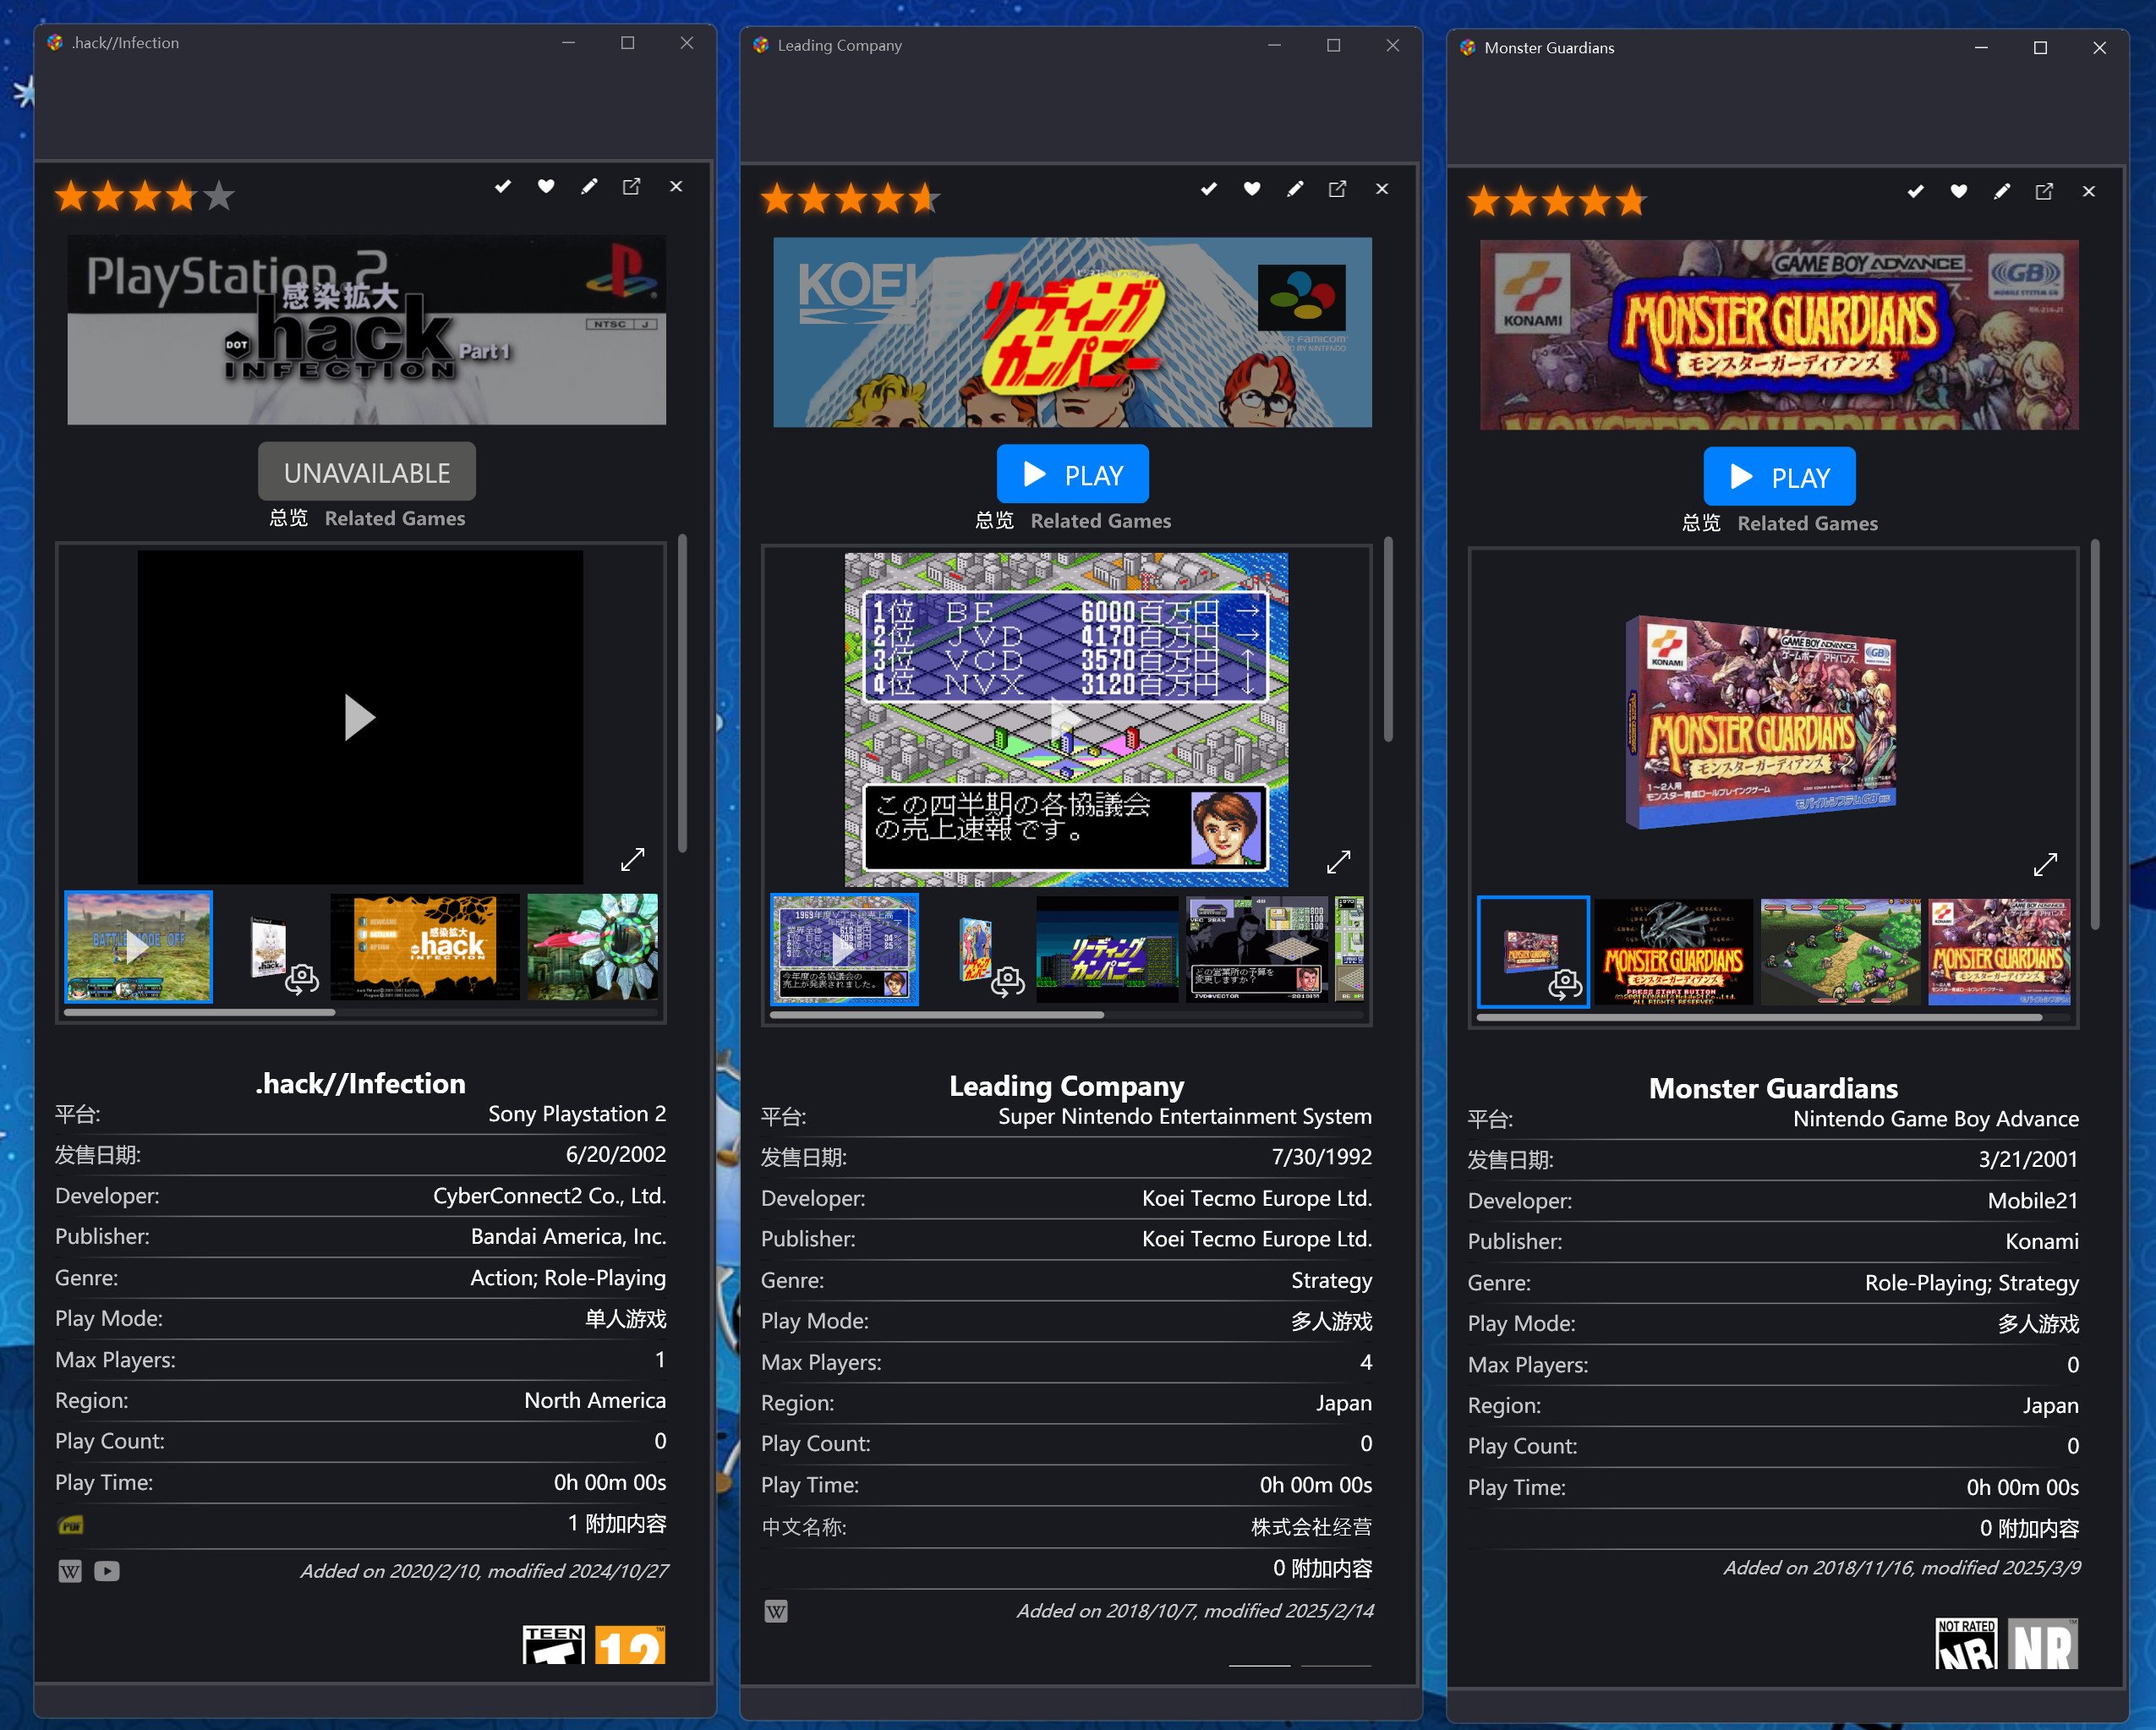
Task: Select Leading Company title screen thumbnail
Action: 1107,950
